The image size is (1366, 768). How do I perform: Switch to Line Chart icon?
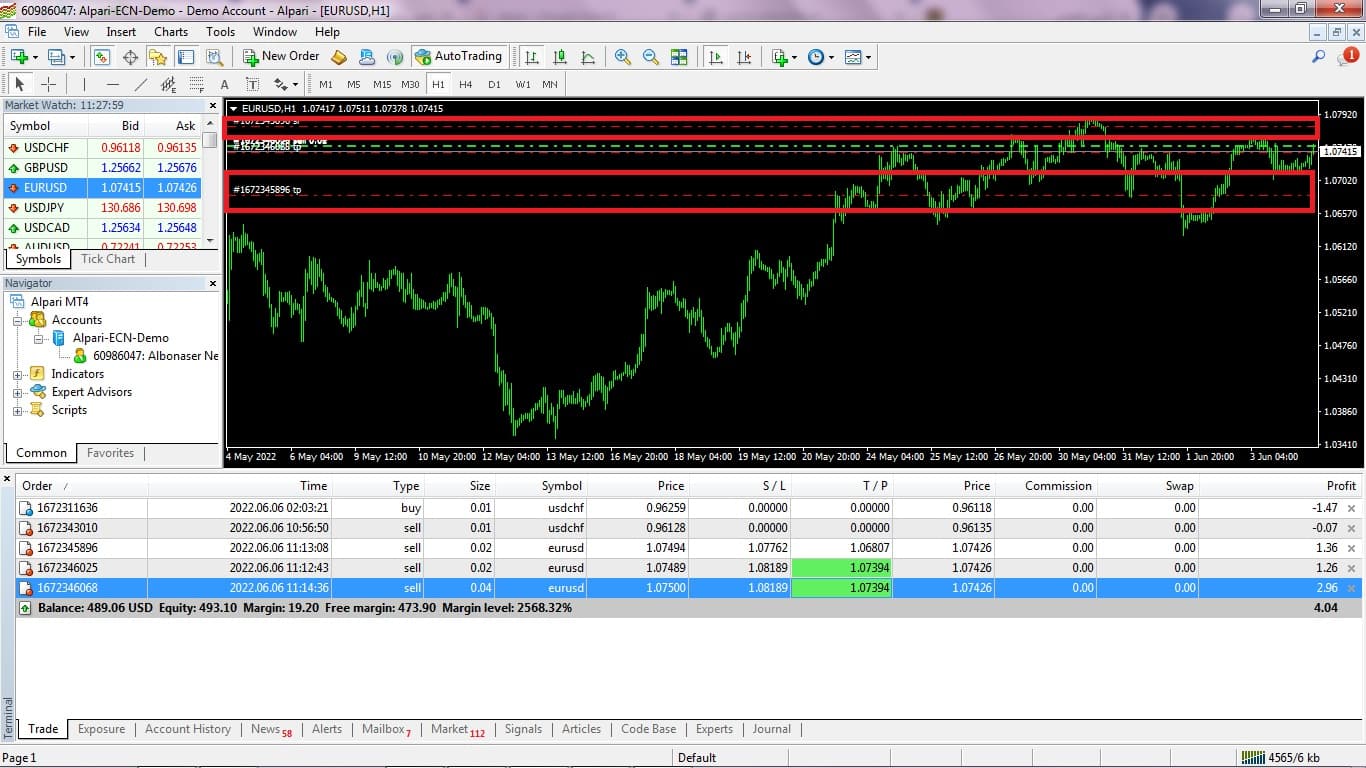(x=588, y=57)
